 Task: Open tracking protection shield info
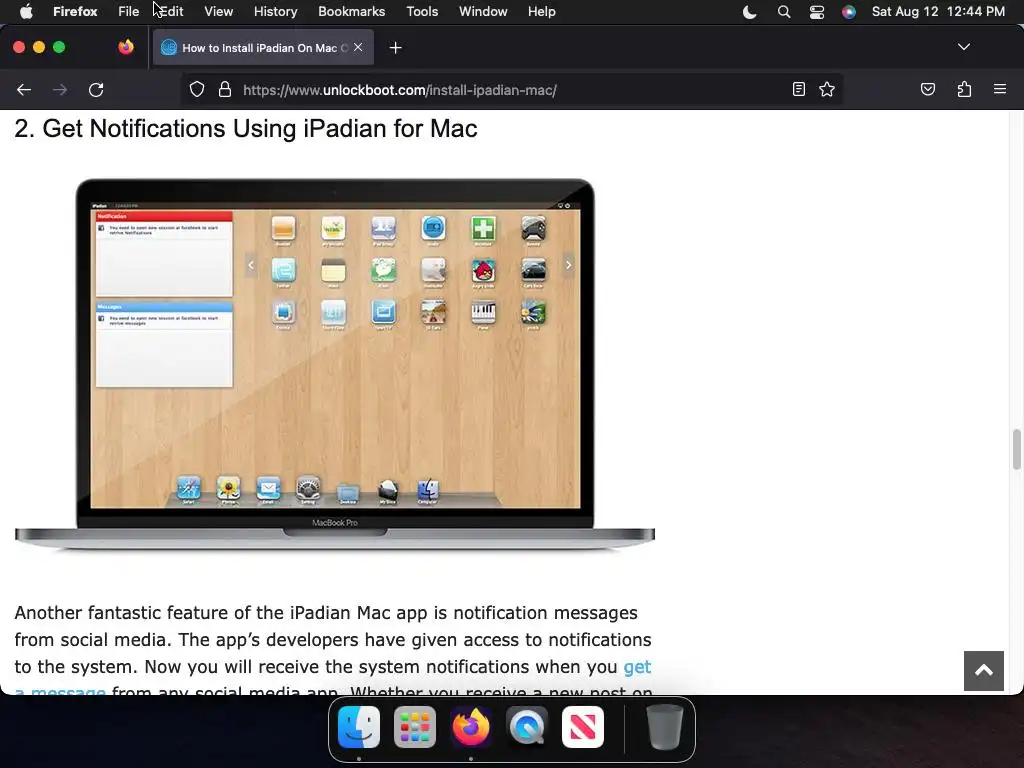coord(197,89)
